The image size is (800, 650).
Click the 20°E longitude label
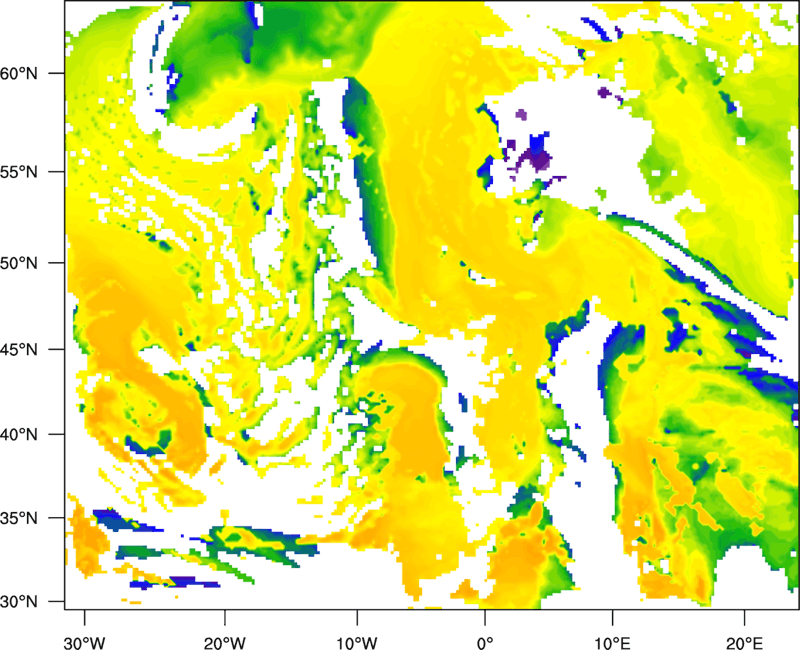click(744, 643)
